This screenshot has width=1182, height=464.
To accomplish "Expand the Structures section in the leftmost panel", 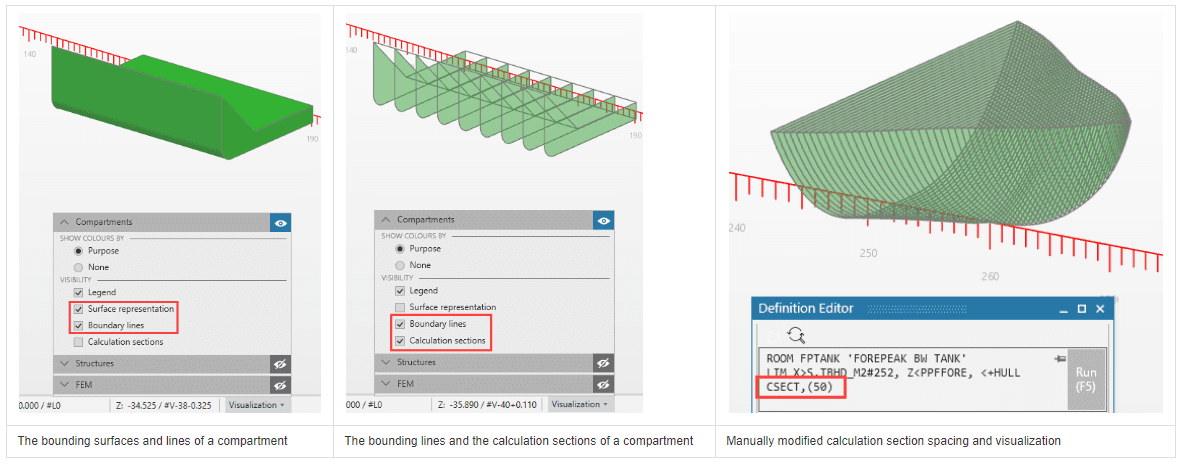I will tap(64, 364).
